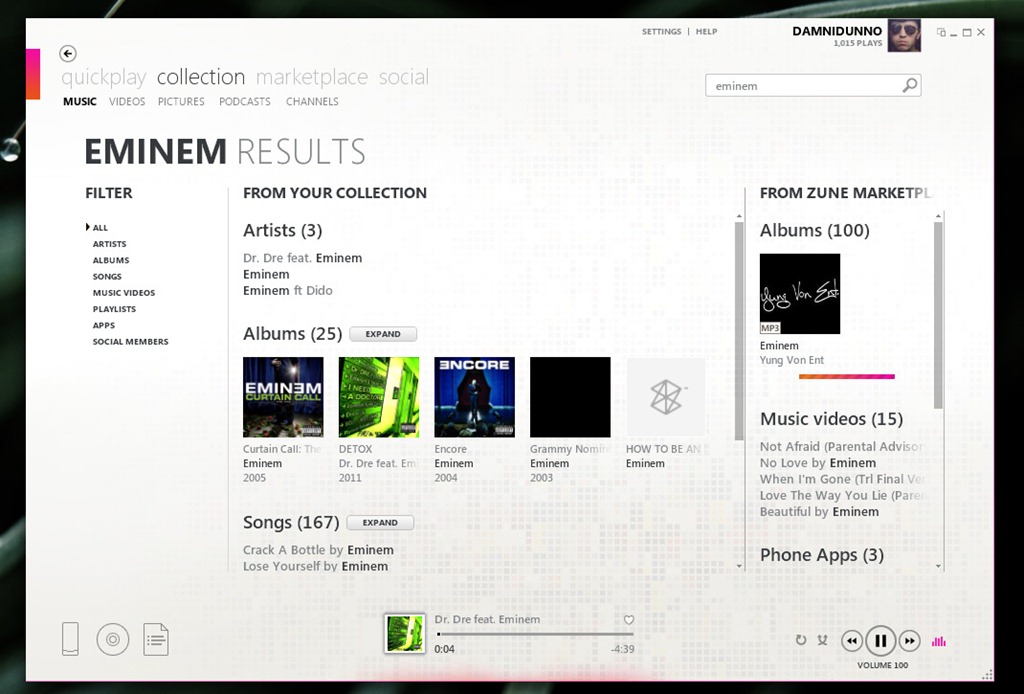Pause the current song

click(x=880, y=641)
